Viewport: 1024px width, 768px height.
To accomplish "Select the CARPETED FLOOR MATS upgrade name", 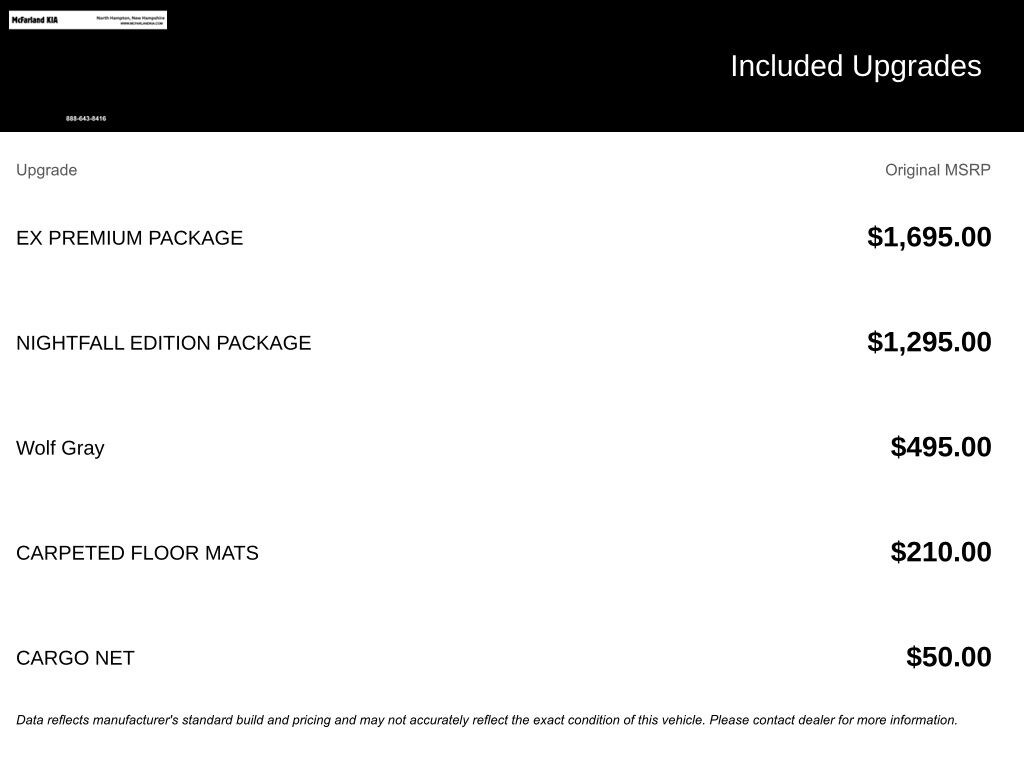I will tap(137, 553).
